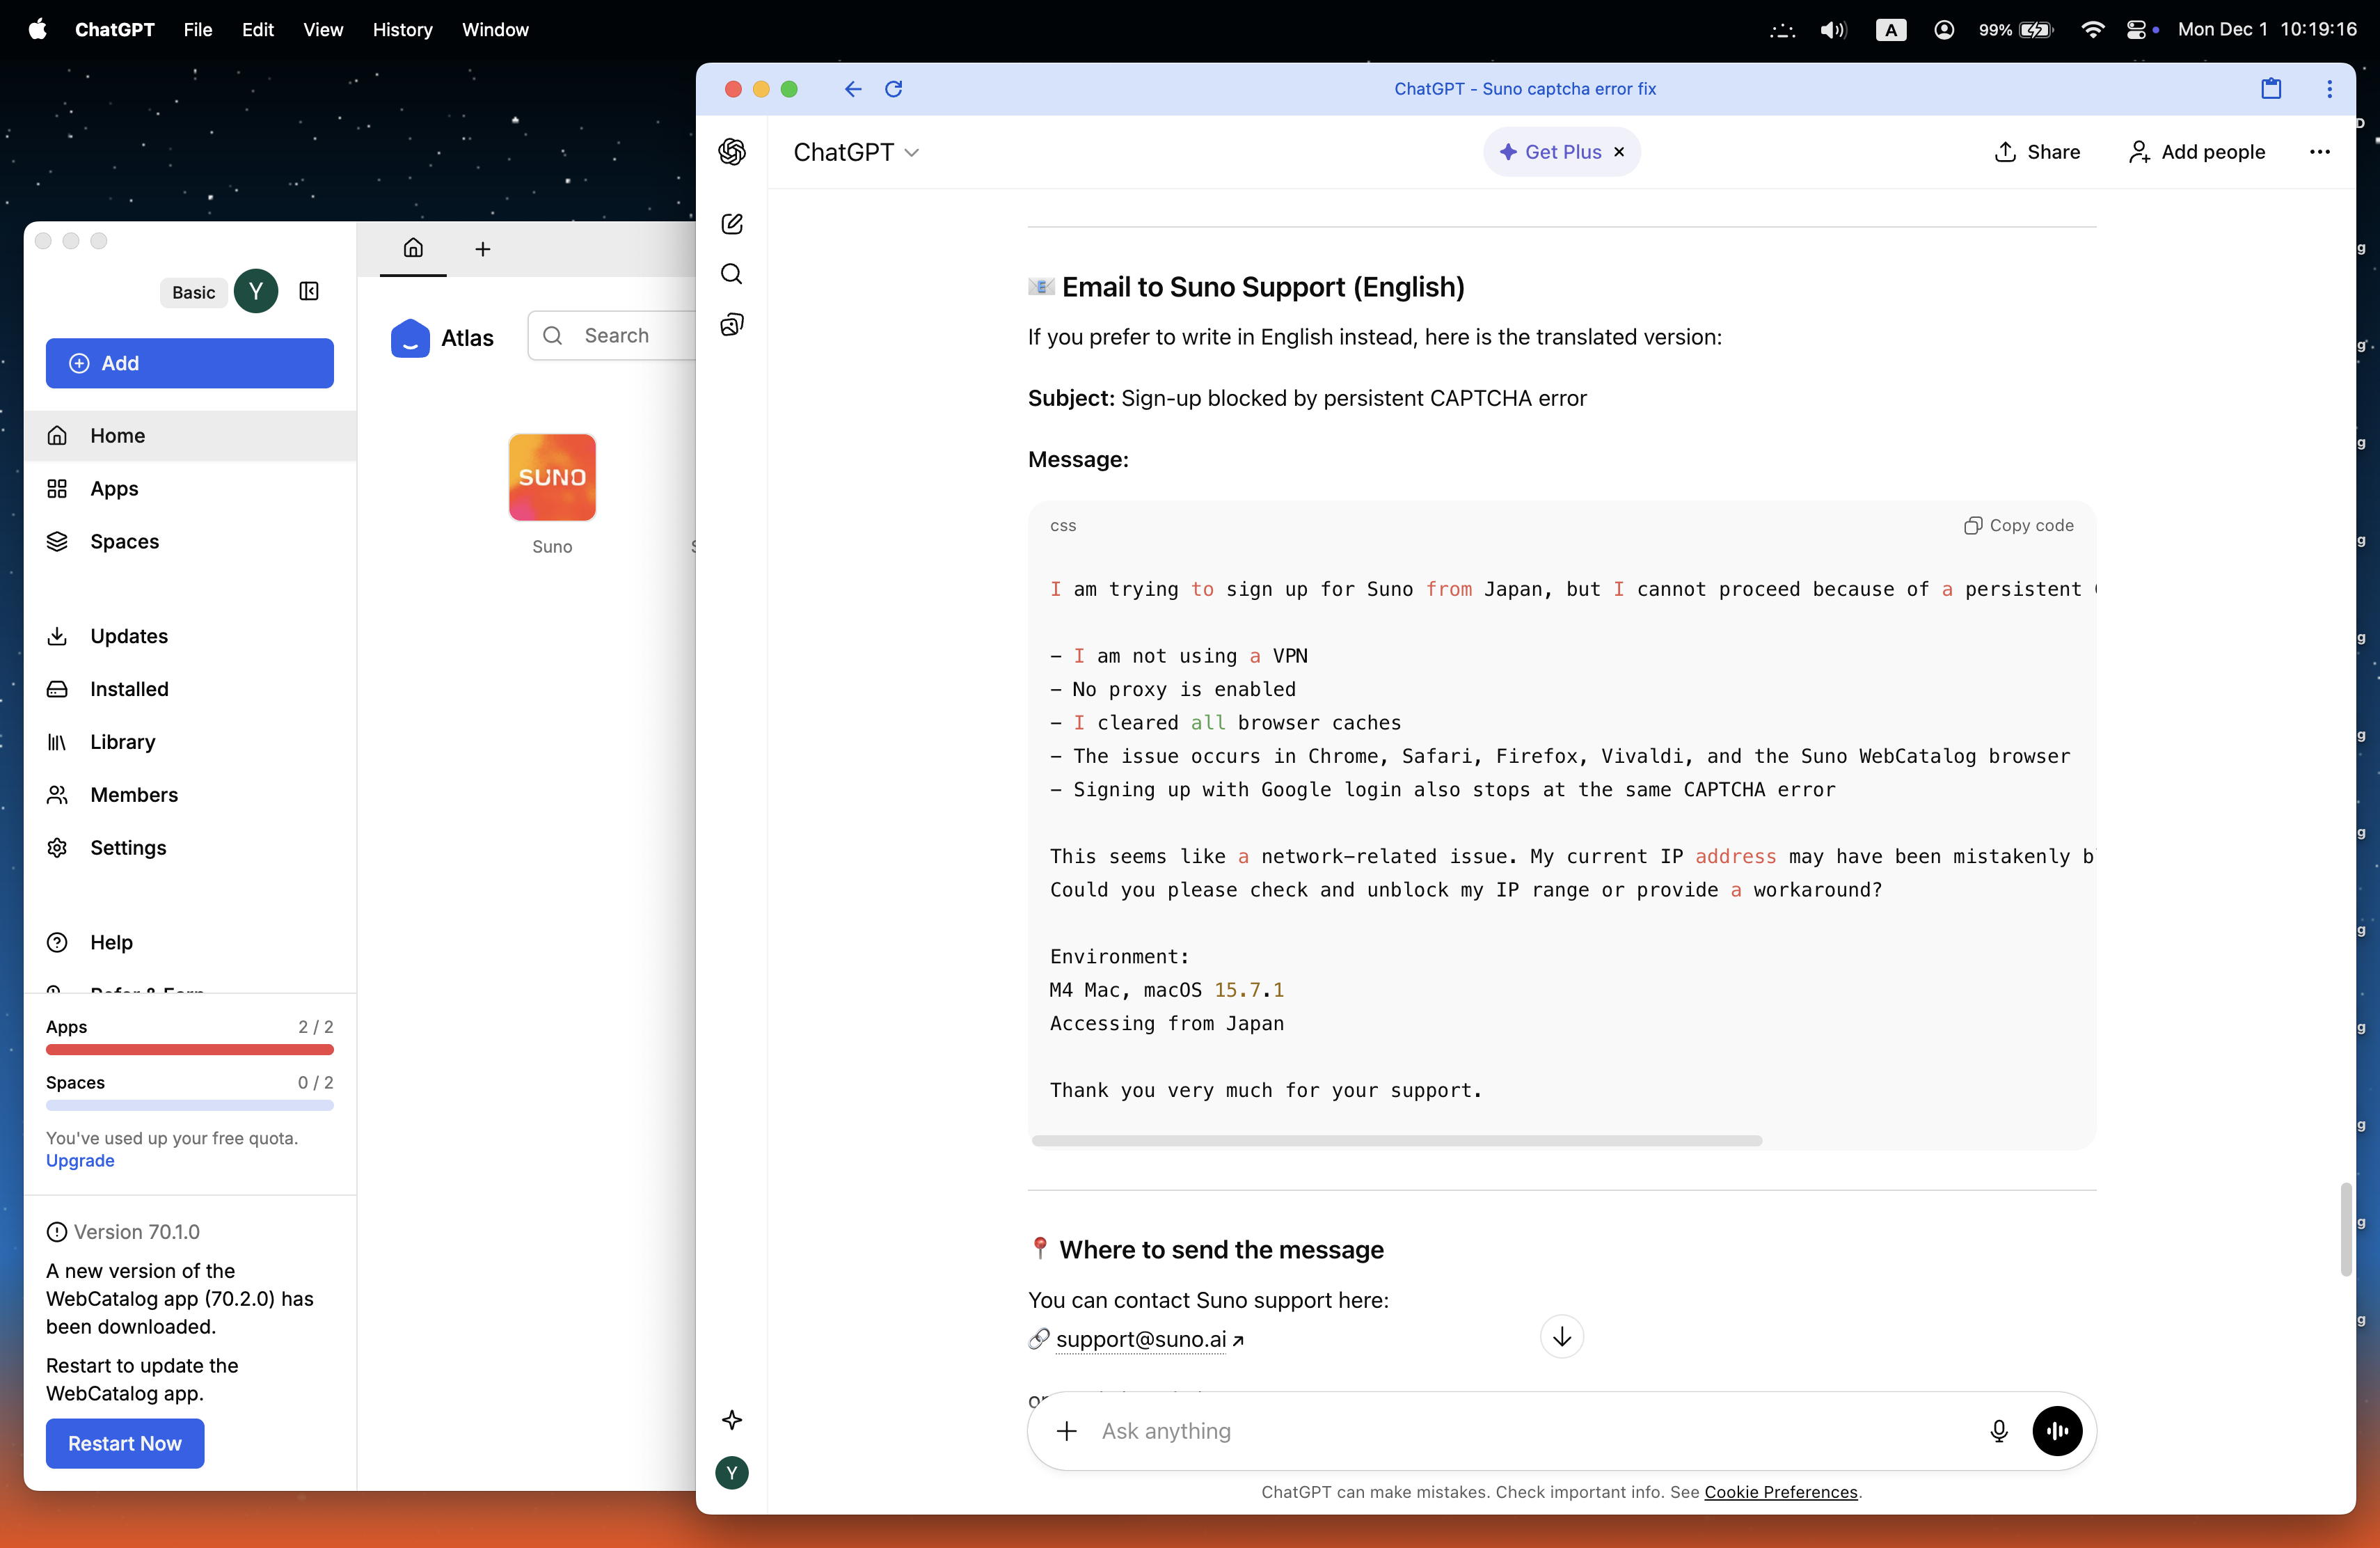
Task: Open the attachment plus menu in the prompt box
Action: 1067,1431
